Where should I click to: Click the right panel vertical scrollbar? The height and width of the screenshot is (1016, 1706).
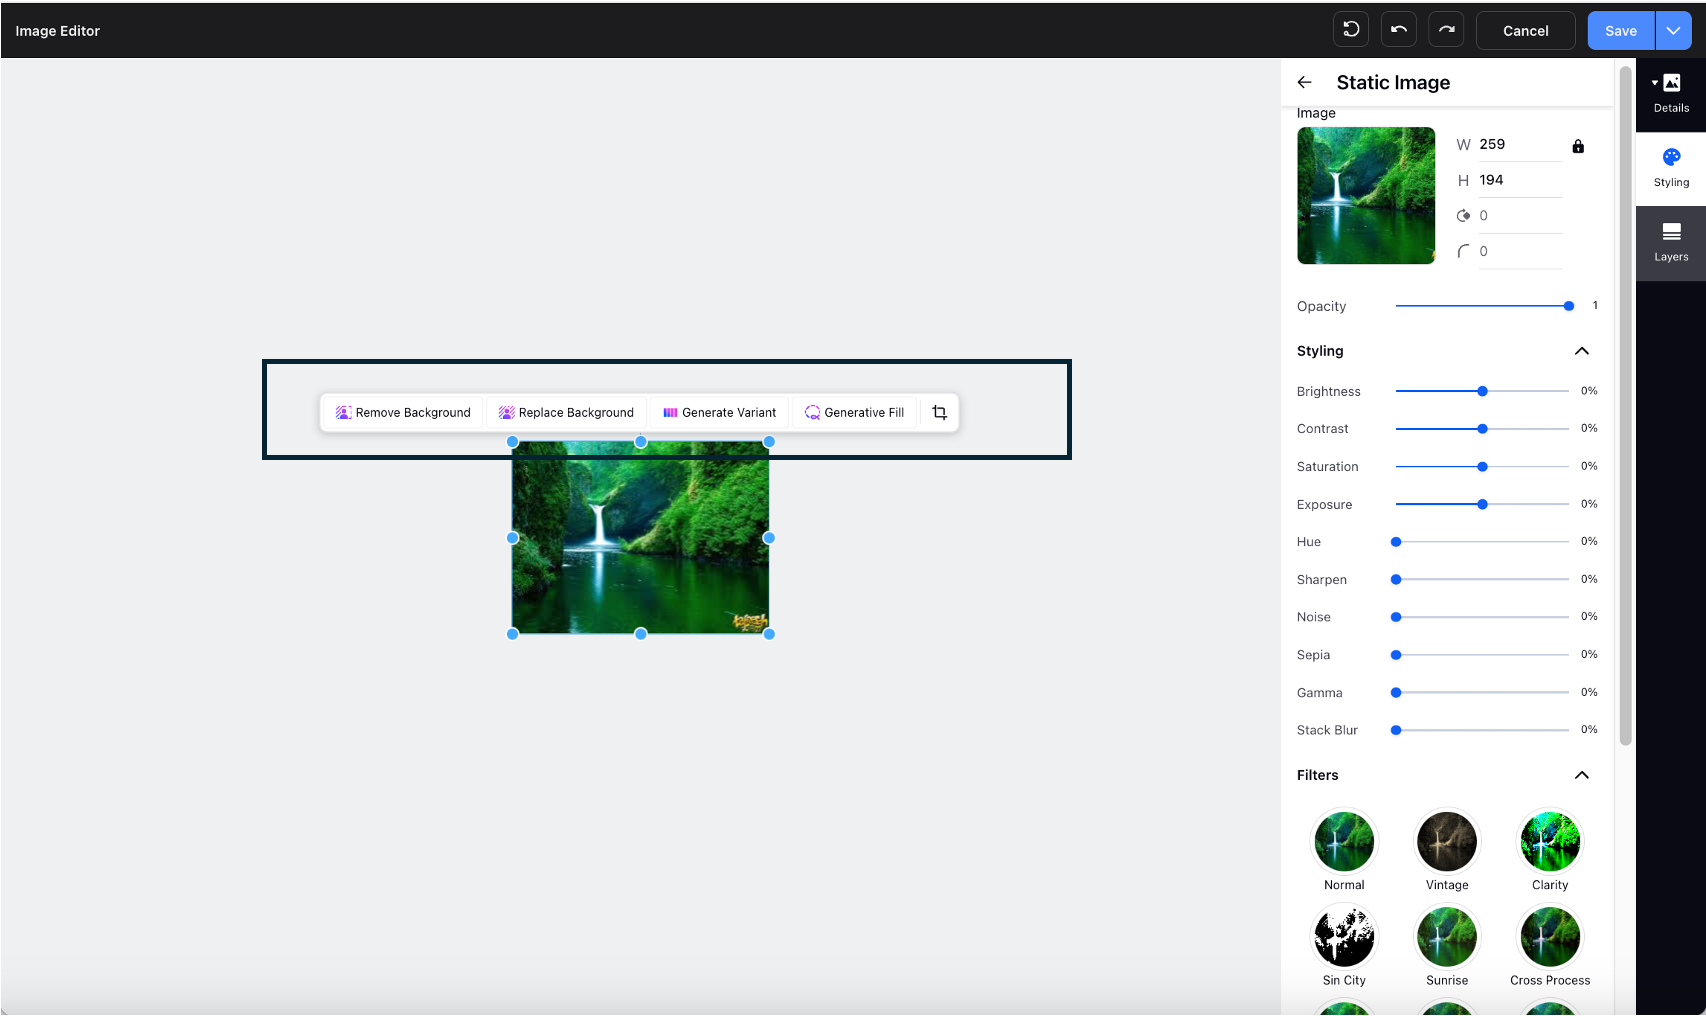(1625, 405)
